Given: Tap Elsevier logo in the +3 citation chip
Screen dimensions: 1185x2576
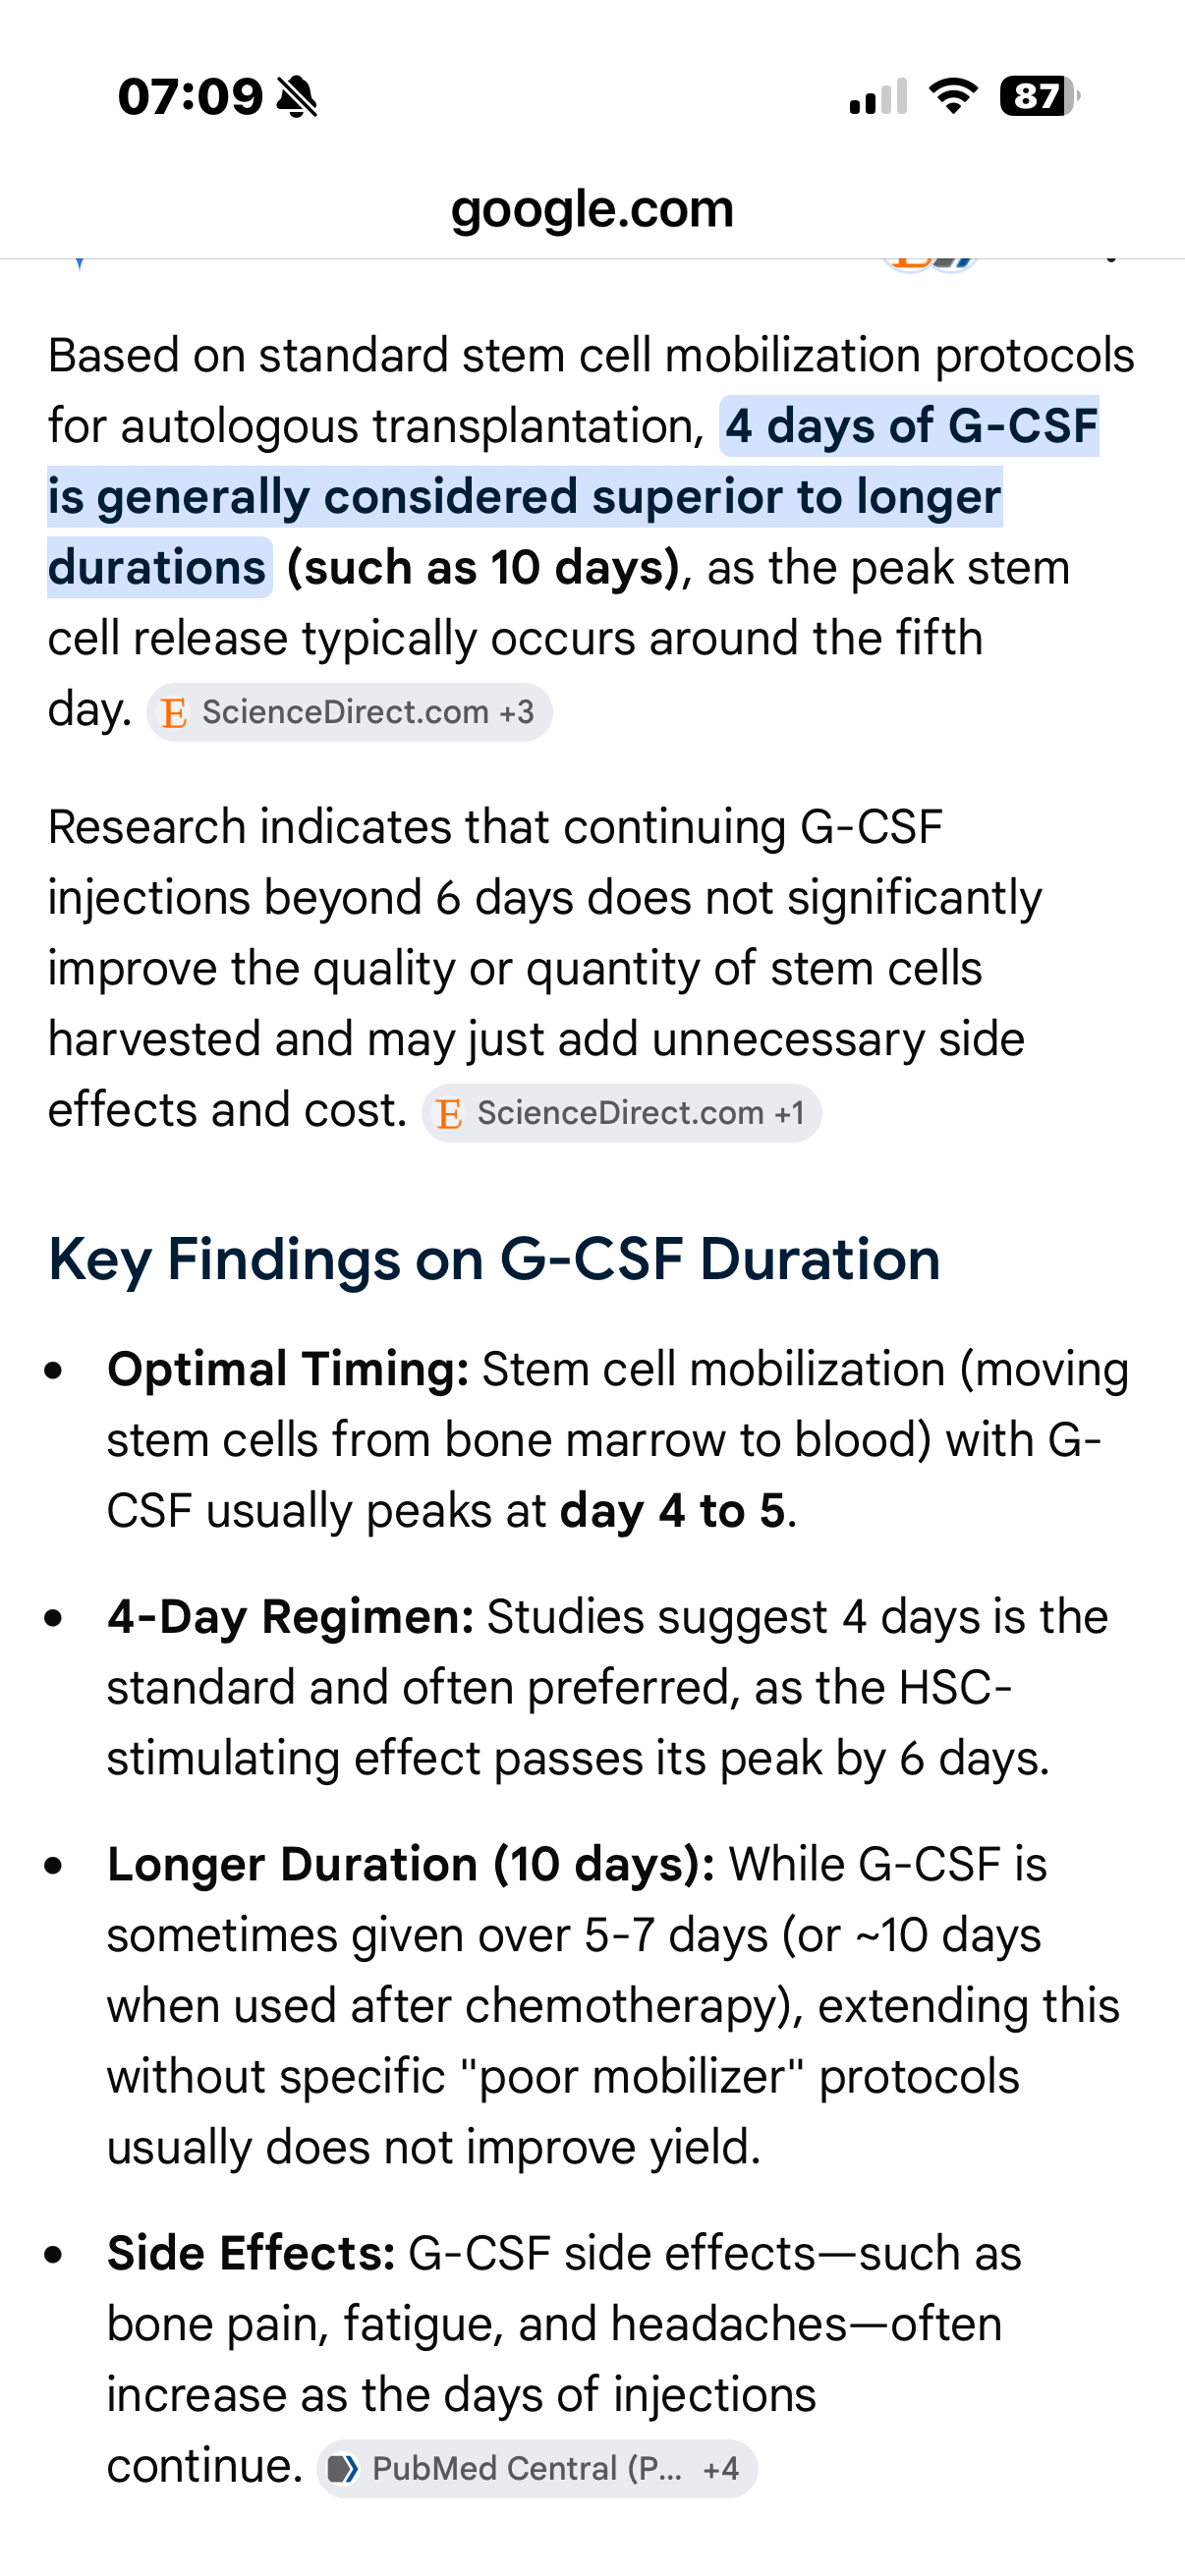Looking at the screenshot, I should click(175, 713).
